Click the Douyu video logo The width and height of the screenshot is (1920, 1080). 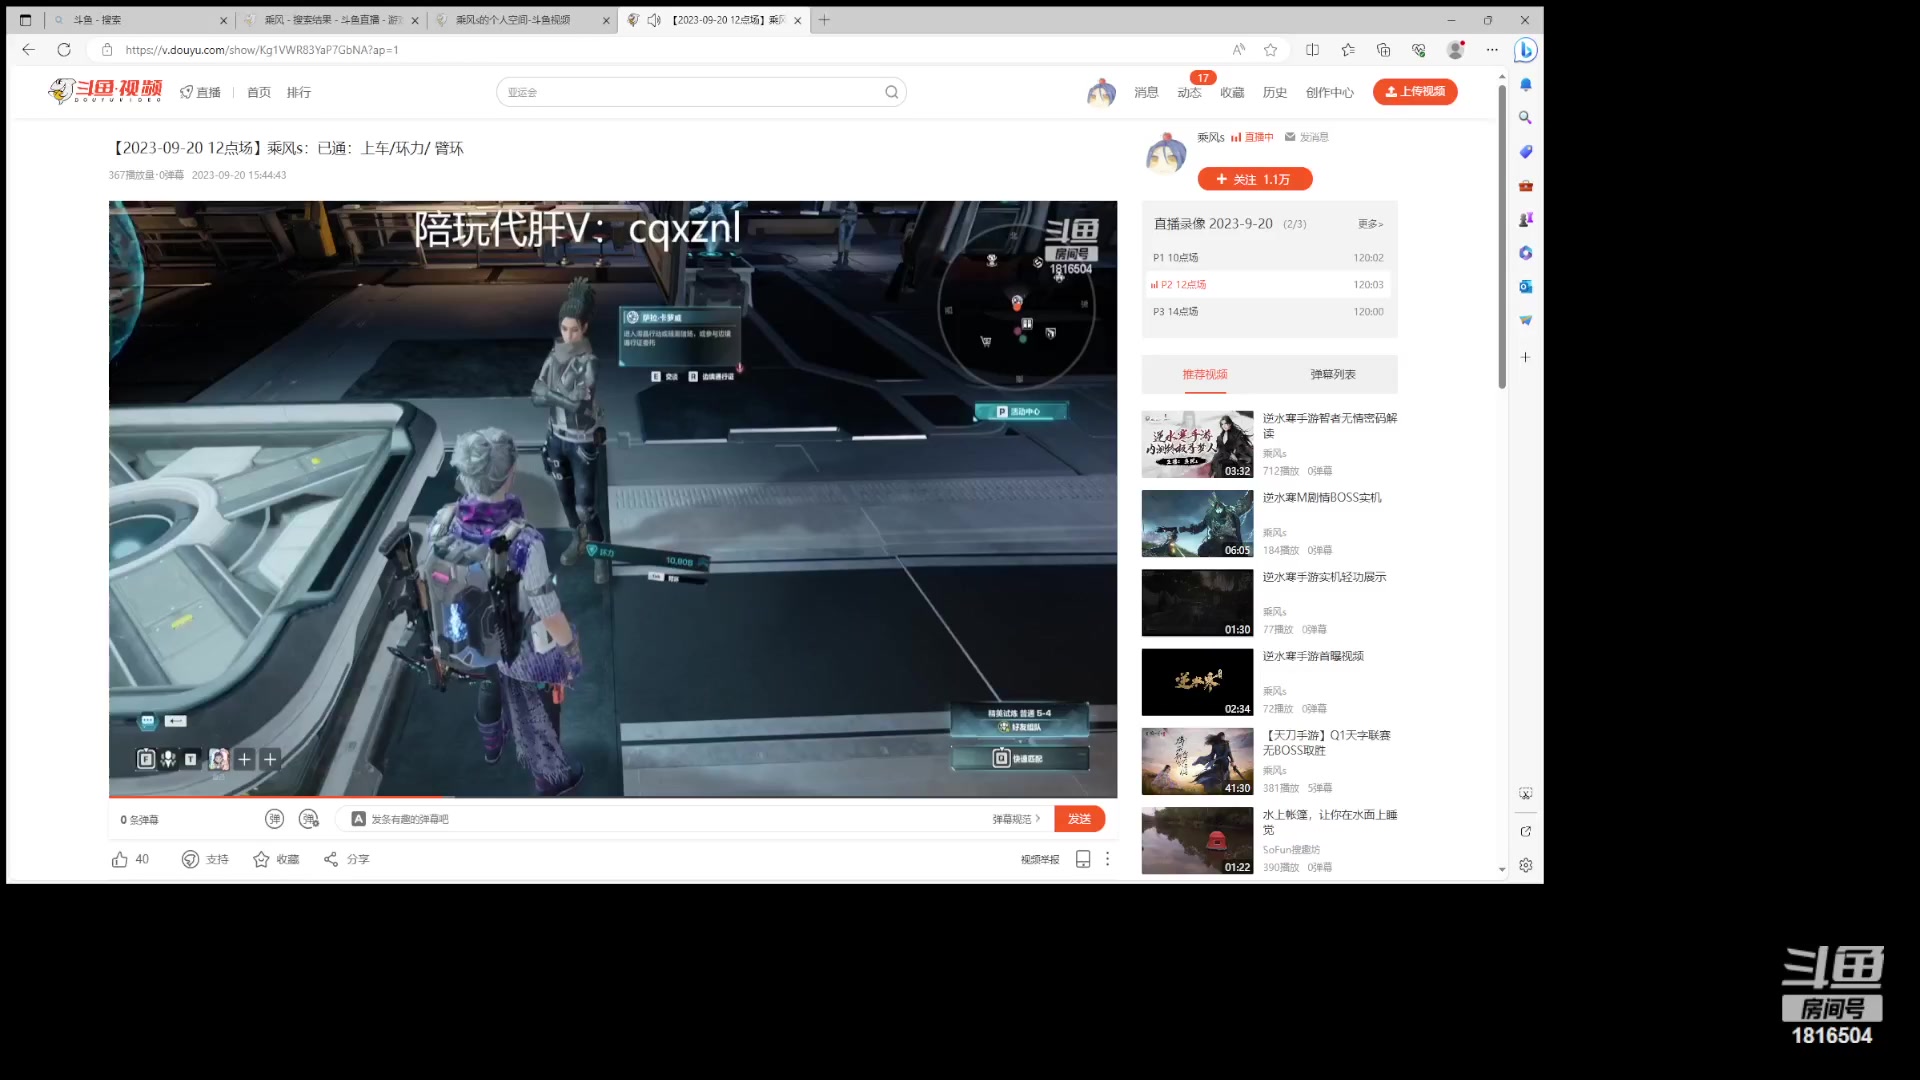(105, 91)
